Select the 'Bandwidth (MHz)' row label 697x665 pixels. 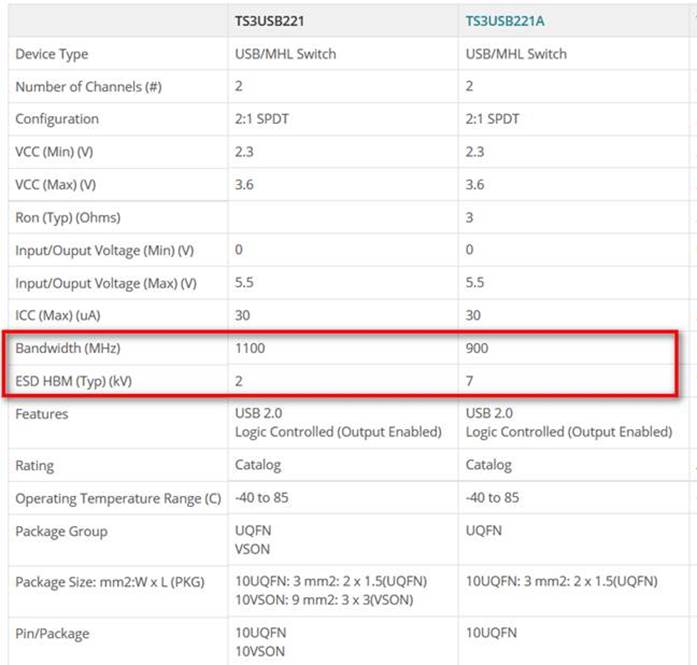point(68,348)
